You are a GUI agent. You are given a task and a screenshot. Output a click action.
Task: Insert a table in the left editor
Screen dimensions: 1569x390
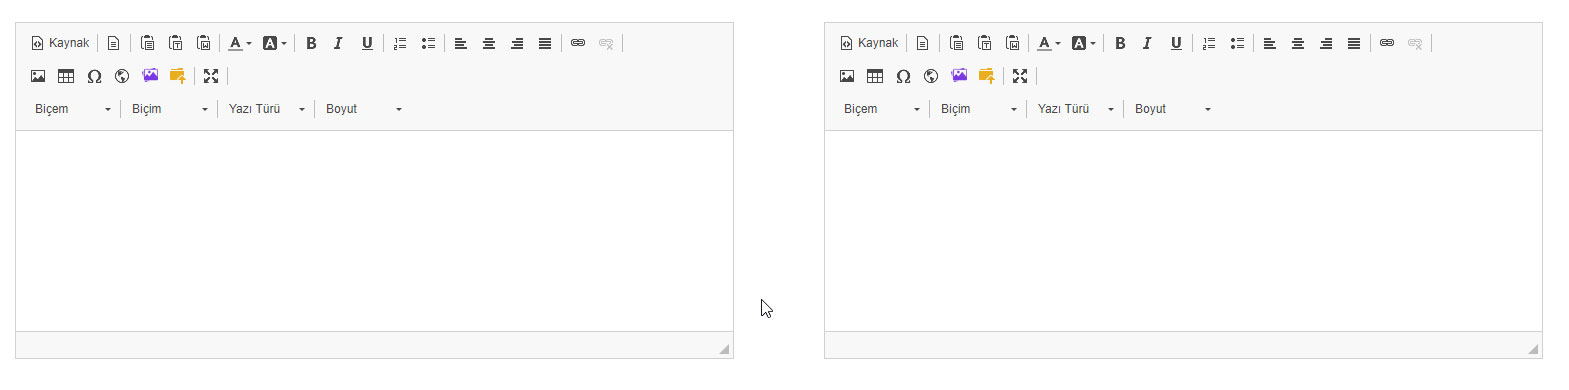(66, 76)
